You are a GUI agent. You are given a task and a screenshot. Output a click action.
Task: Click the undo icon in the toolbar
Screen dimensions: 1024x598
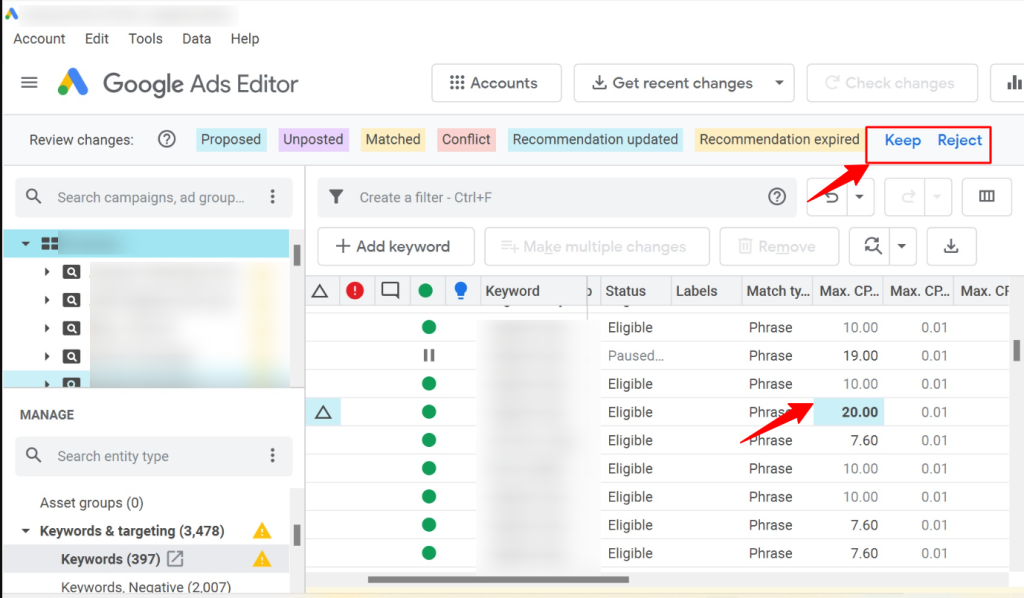pyautogui.click(x=832, y=197)
